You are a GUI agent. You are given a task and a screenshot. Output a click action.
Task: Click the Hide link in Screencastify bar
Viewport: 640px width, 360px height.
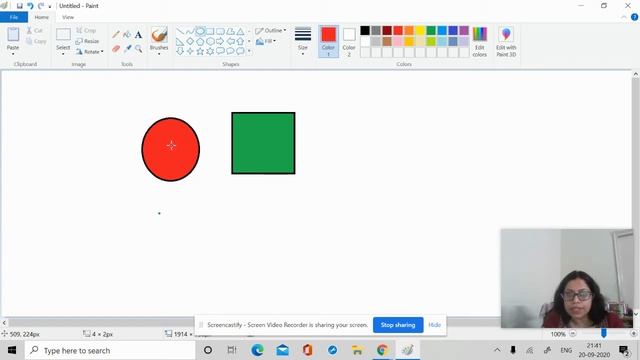pos(434,325)
